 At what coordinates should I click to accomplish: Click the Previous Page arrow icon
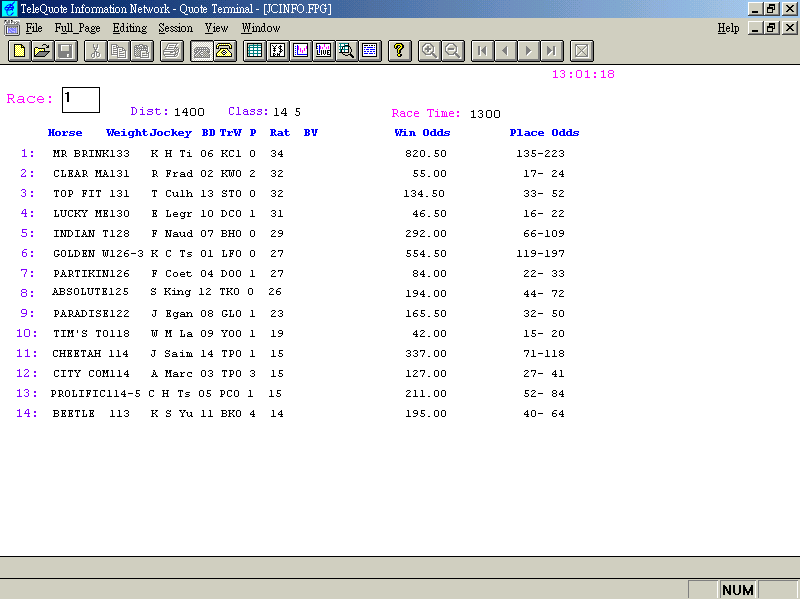(506, 51)
